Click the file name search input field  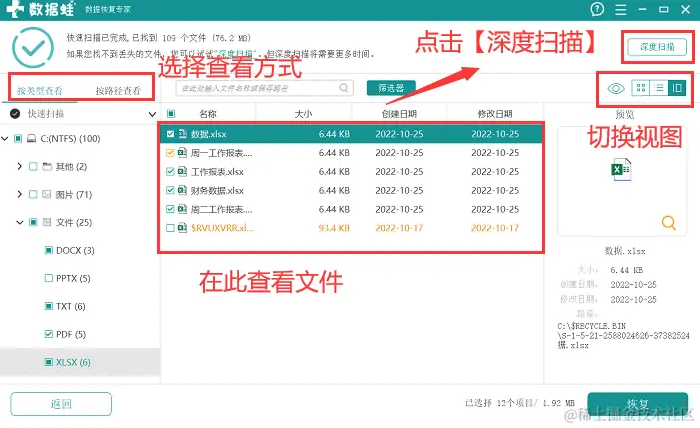pyautogui.click(x=265, y=88)
